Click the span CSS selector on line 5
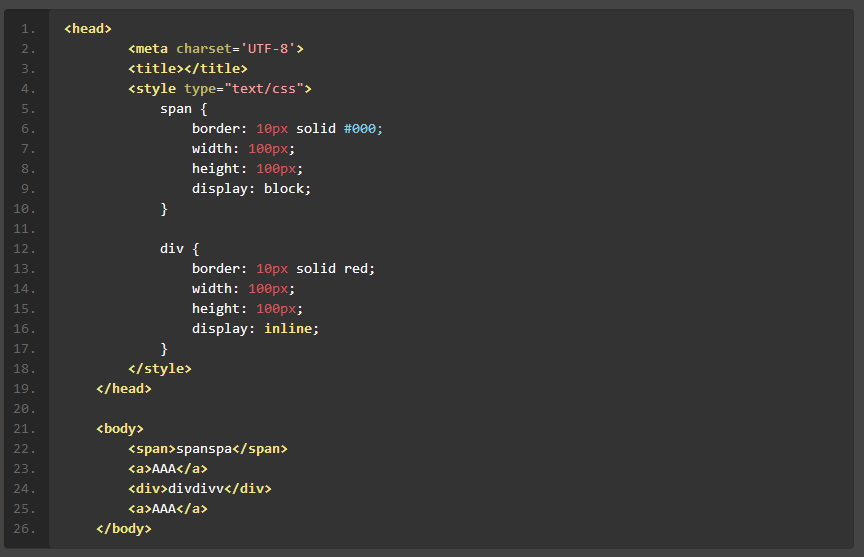This screenshot has width=864, height=557. tap(175, 109)
